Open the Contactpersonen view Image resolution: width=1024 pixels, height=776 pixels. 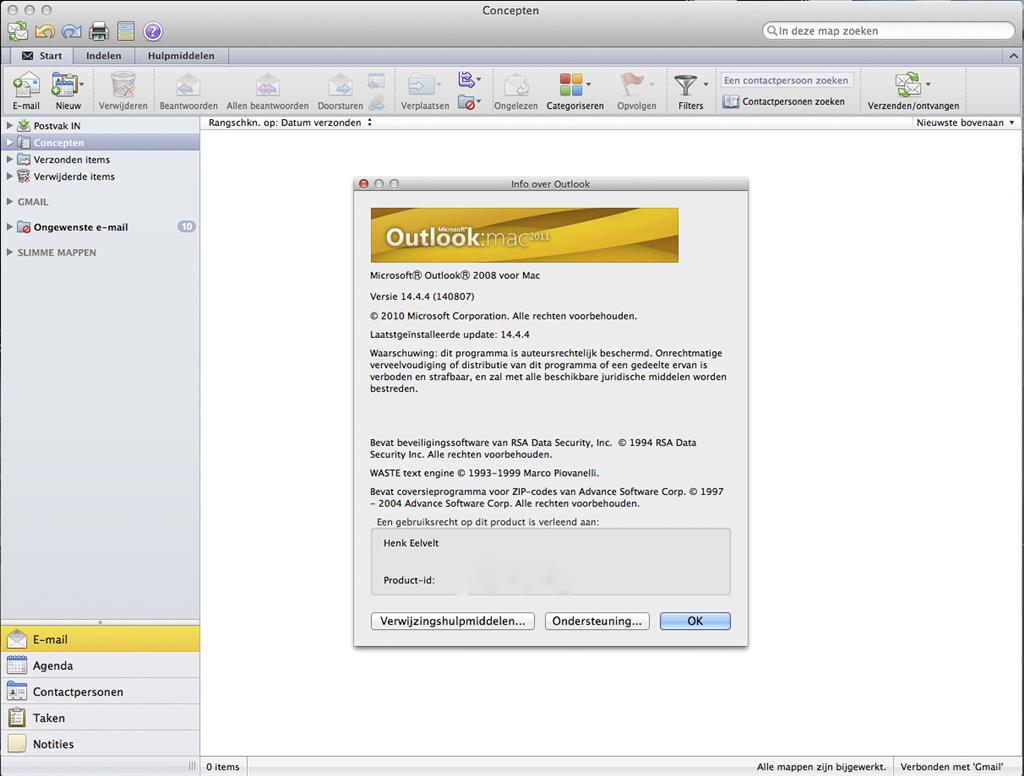(x=100, y=692)
